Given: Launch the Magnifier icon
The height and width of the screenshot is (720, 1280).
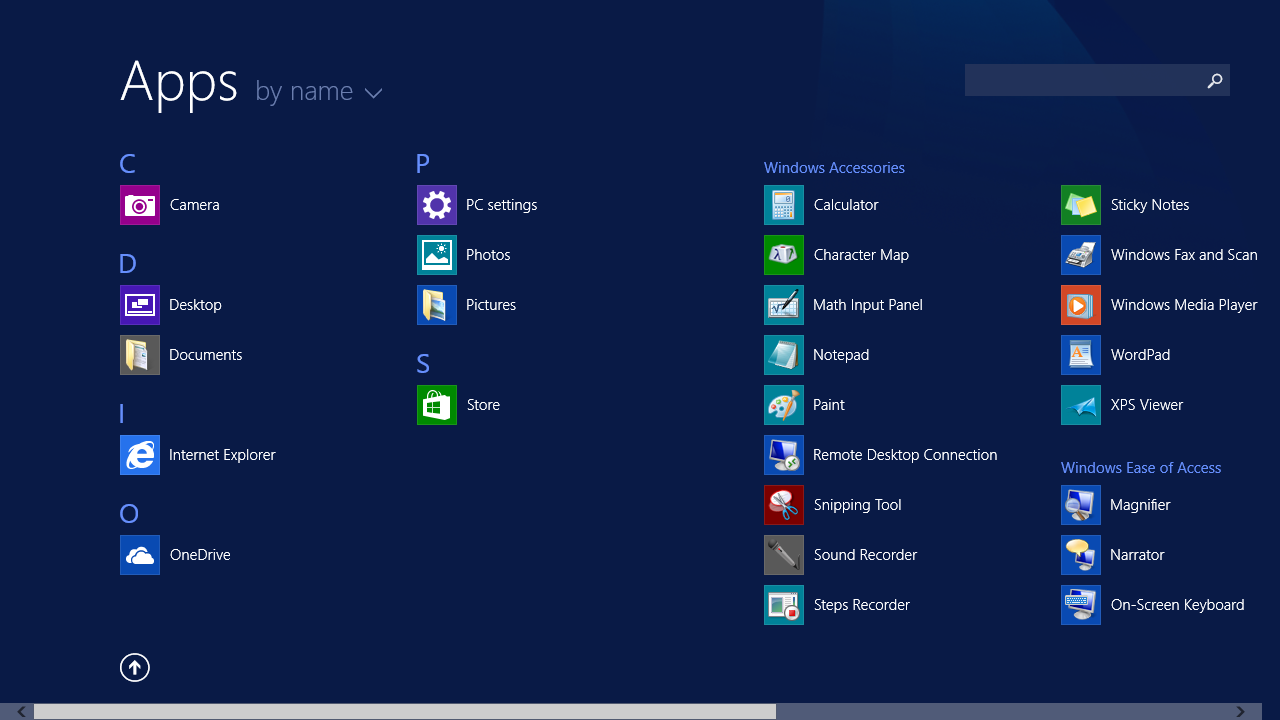Looking at the screenshot, I should 1081,505.
